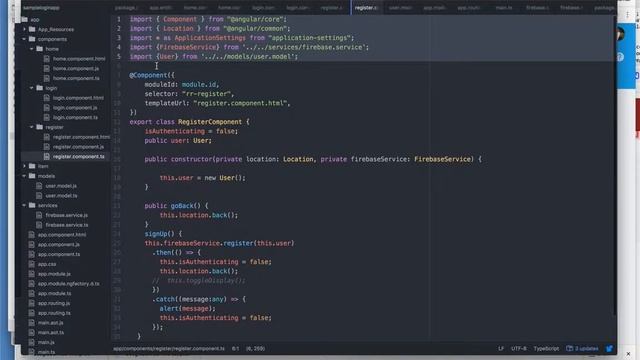
Task: Click the file icon beside app.css
Action: 31,264
